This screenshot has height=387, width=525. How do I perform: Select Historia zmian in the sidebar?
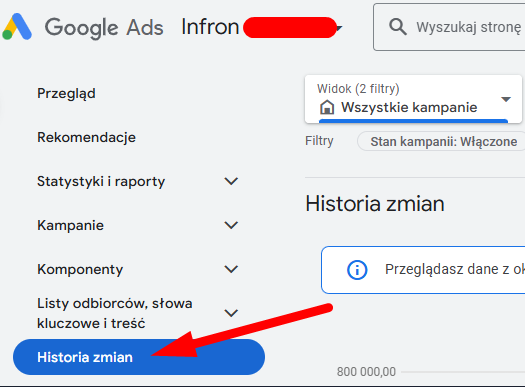[139, 357]
